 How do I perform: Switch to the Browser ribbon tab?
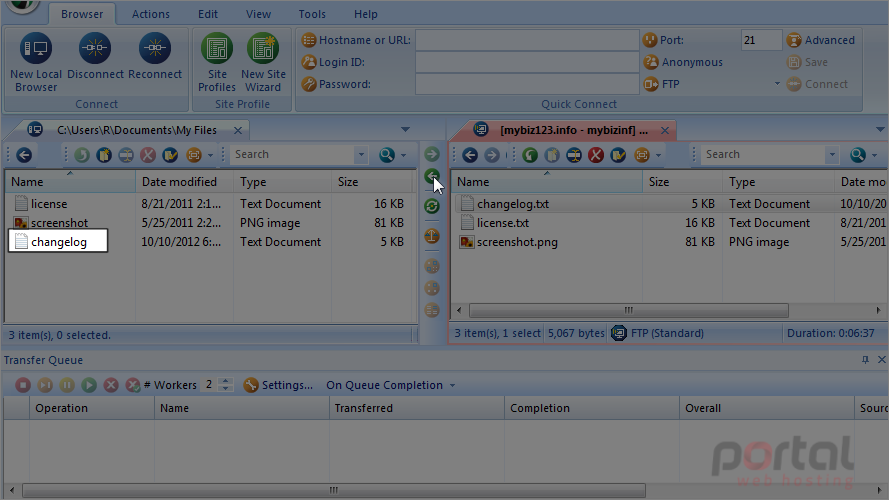(82, 14)
